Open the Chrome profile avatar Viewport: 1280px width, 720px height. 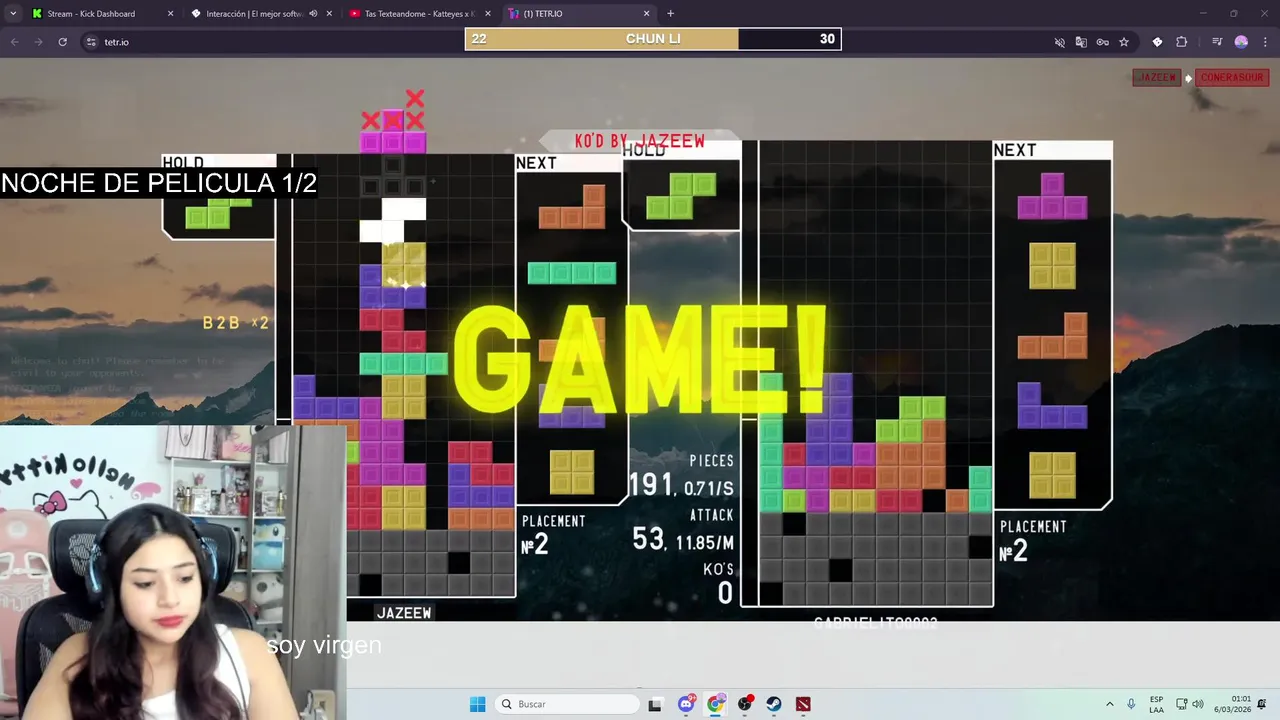pyautogui.click(x=1241, y=42)
